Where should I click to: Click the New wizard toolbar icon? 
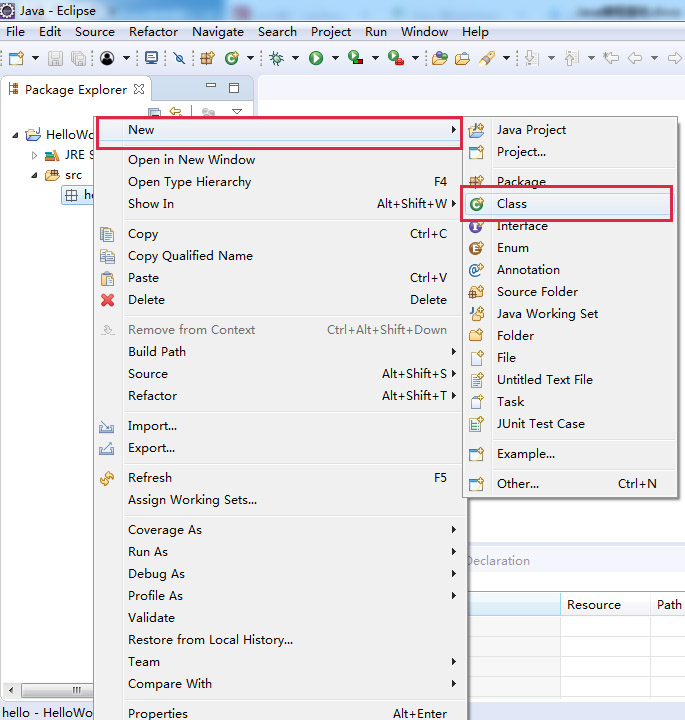(17, 58)
